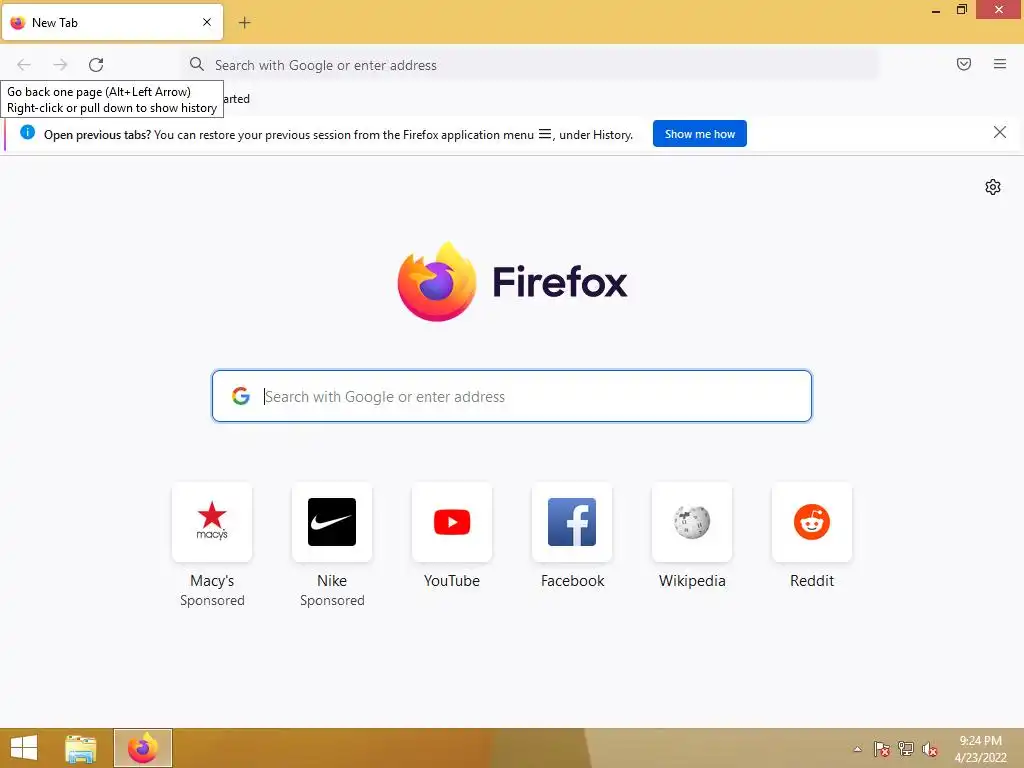Click the Forward navigation arrow
1024x768 pixels.
click(60, 65)
